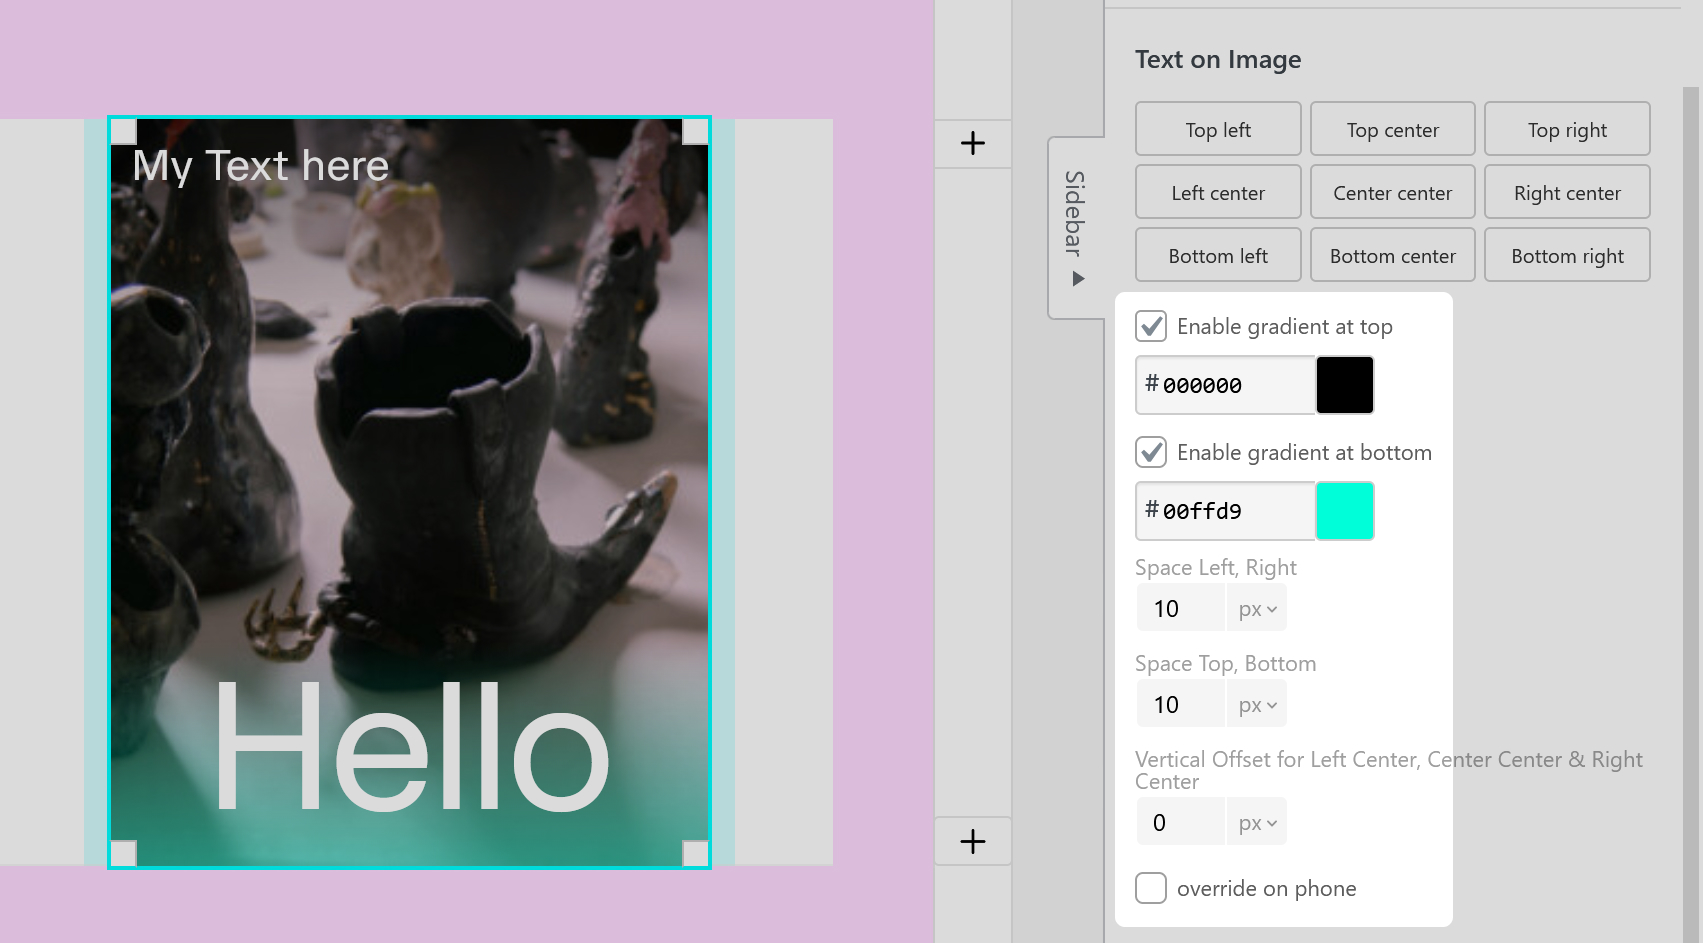Screen dimensions: 1703x943
Task: Grab the top-left resize handle of image
Action: click(123, 131)
